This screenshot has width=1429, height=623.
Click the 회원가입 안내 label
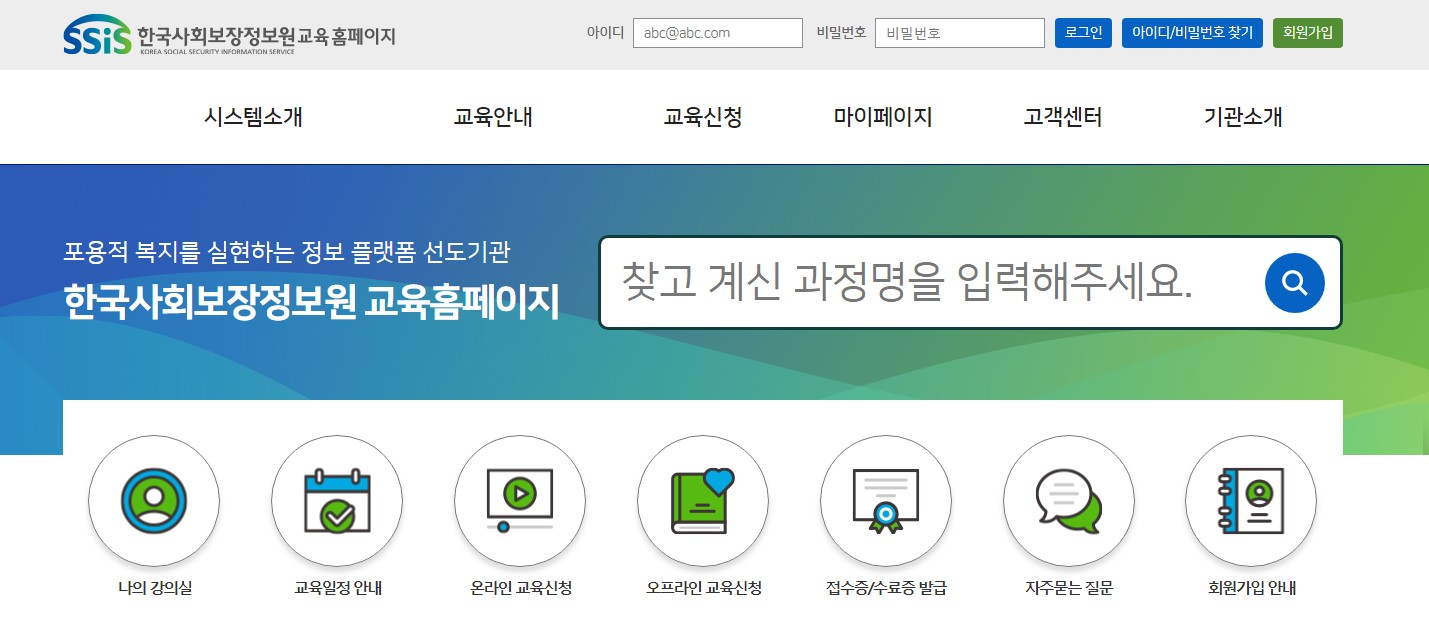1252,588
